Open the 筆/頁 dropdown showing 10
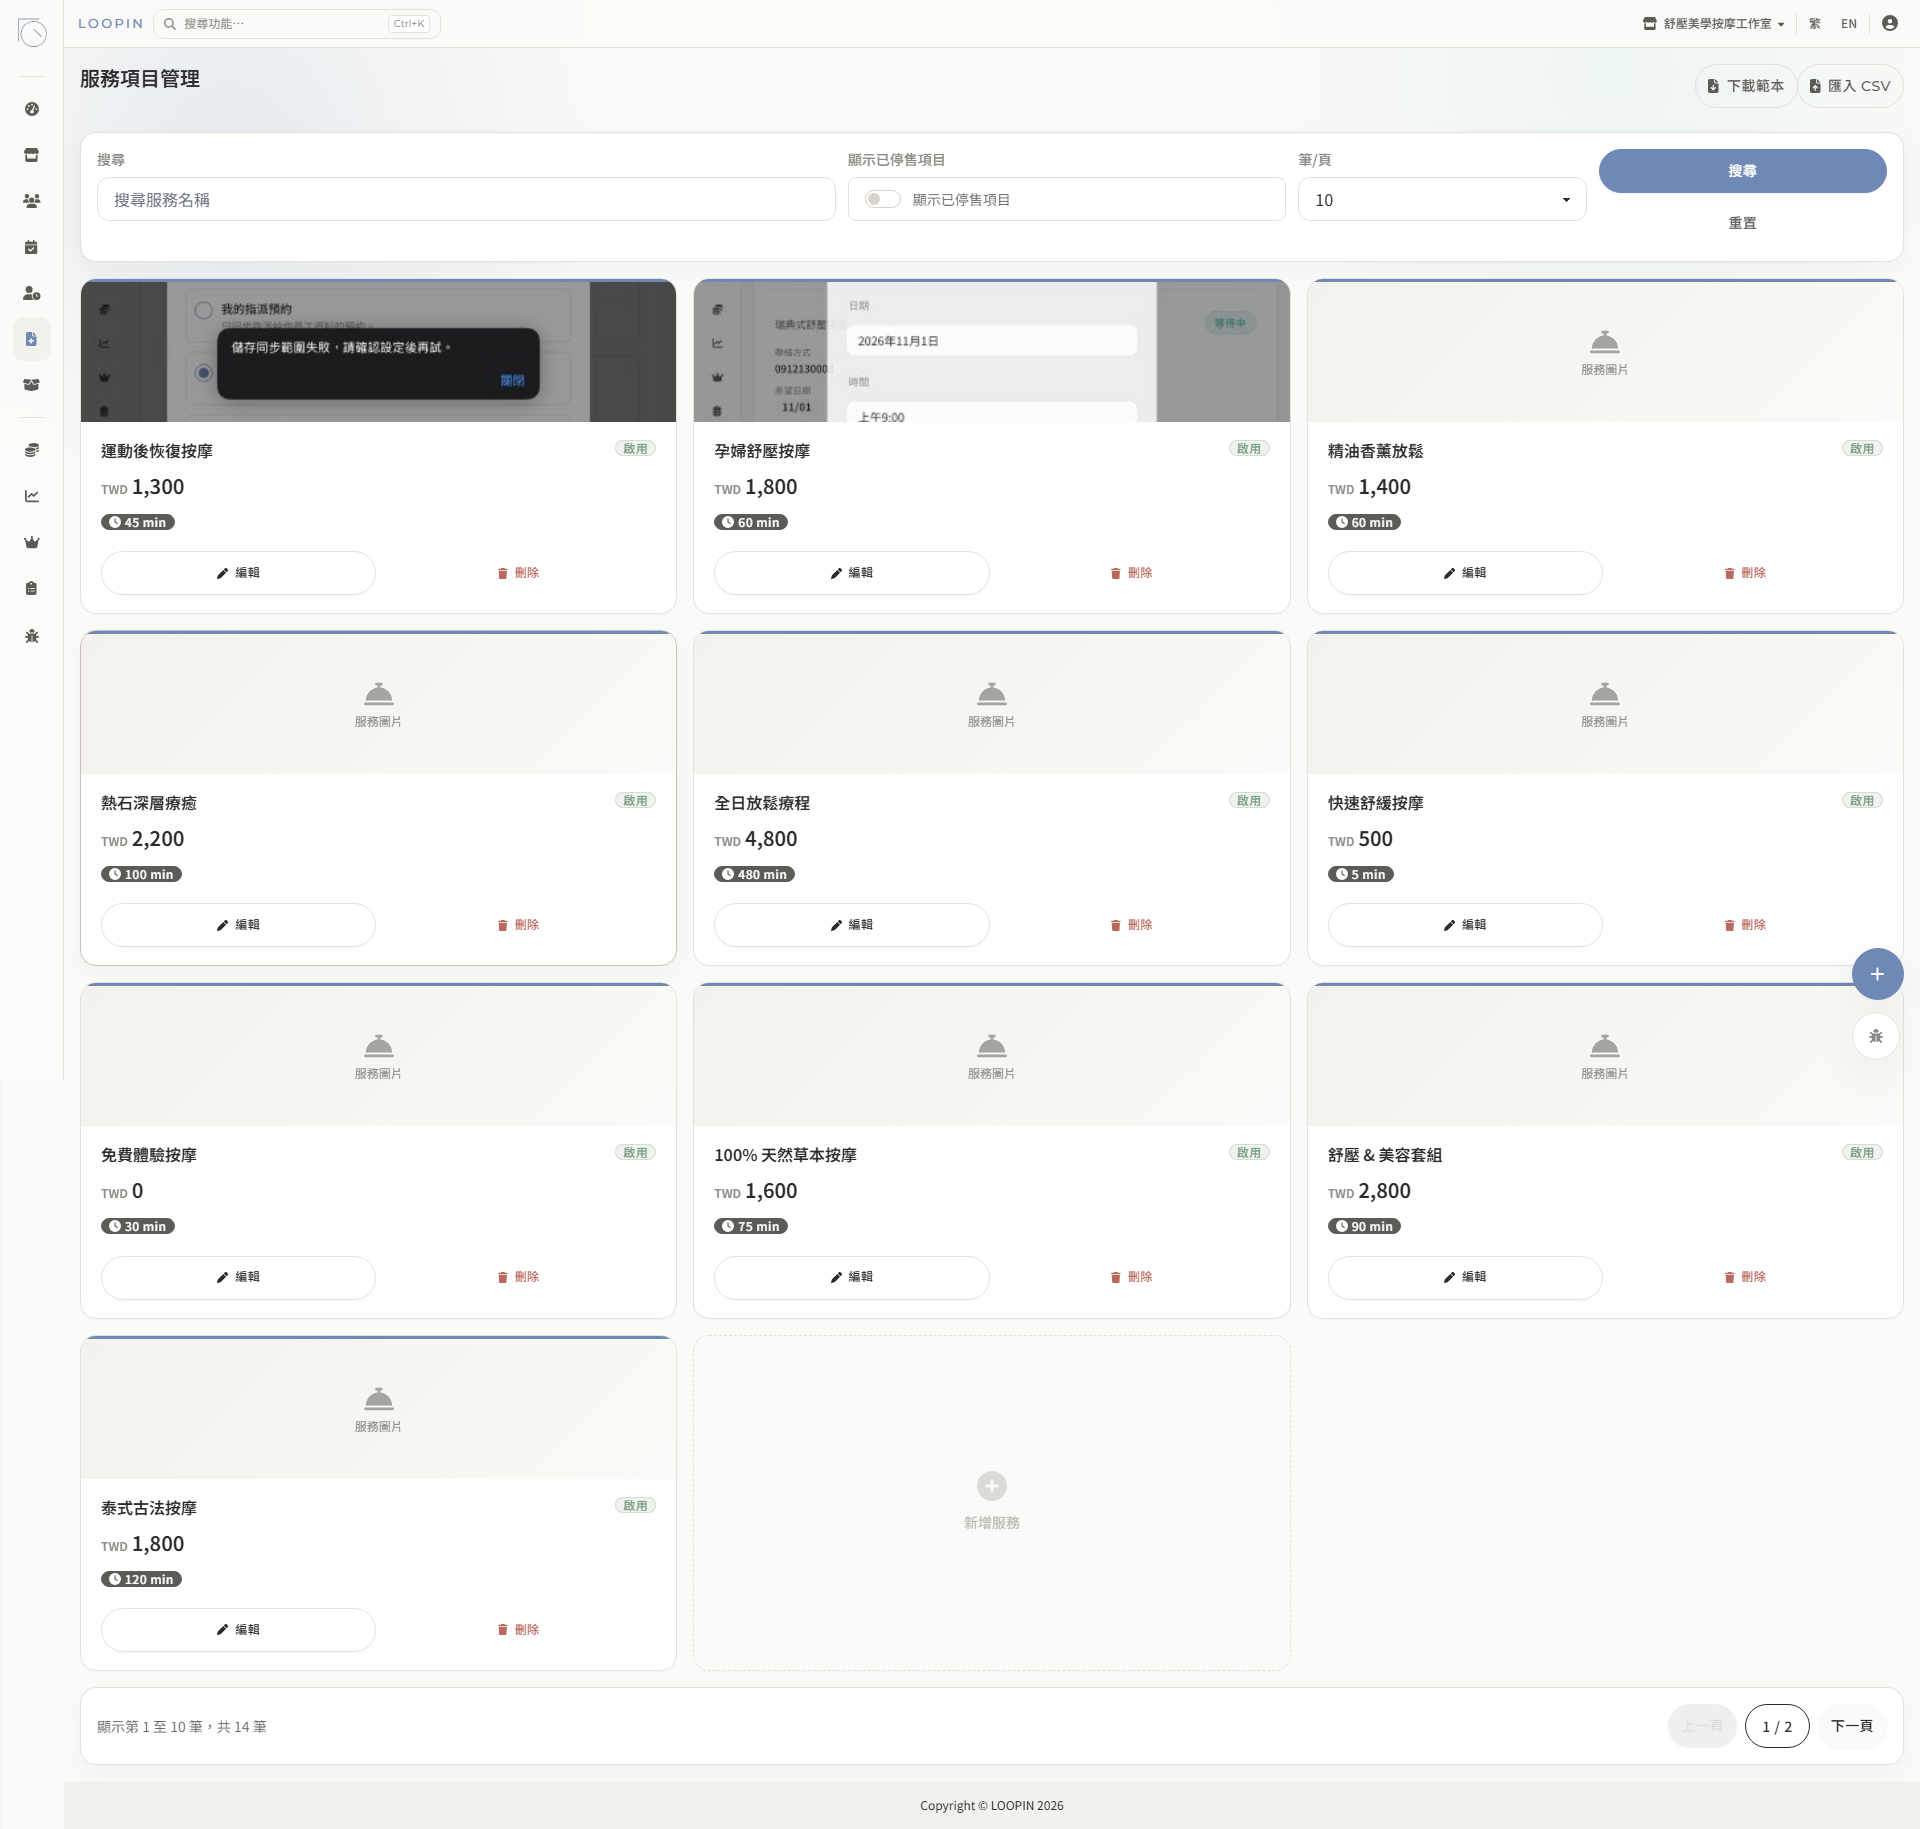 tap(1442, 200)
